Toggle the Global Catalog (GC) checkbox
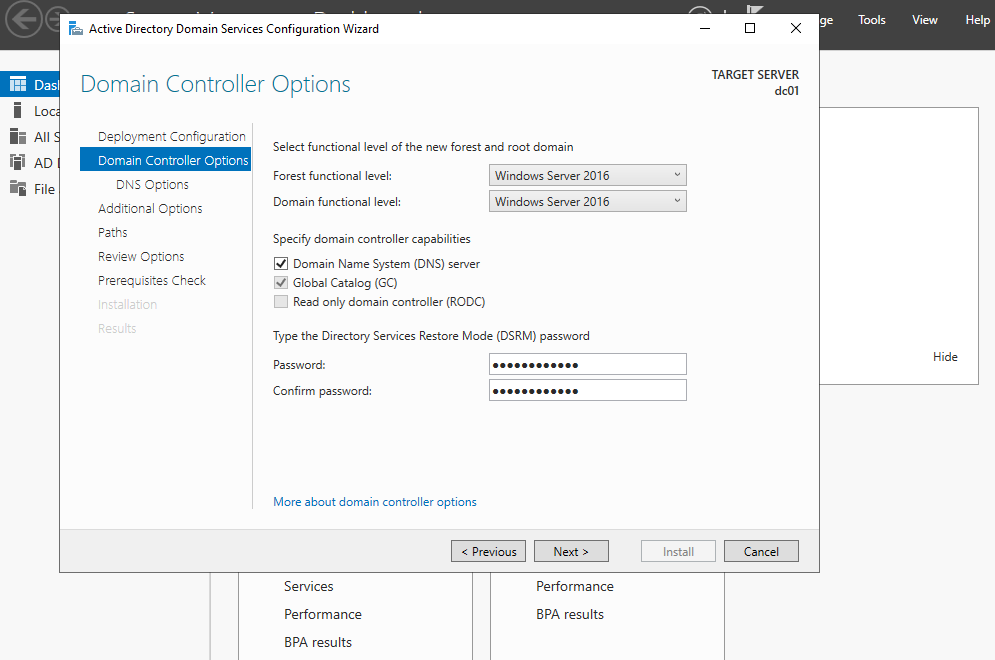Image resolution: width=995 pixels, height=660 pixels. pyautogui.click(x=280, y=282)
